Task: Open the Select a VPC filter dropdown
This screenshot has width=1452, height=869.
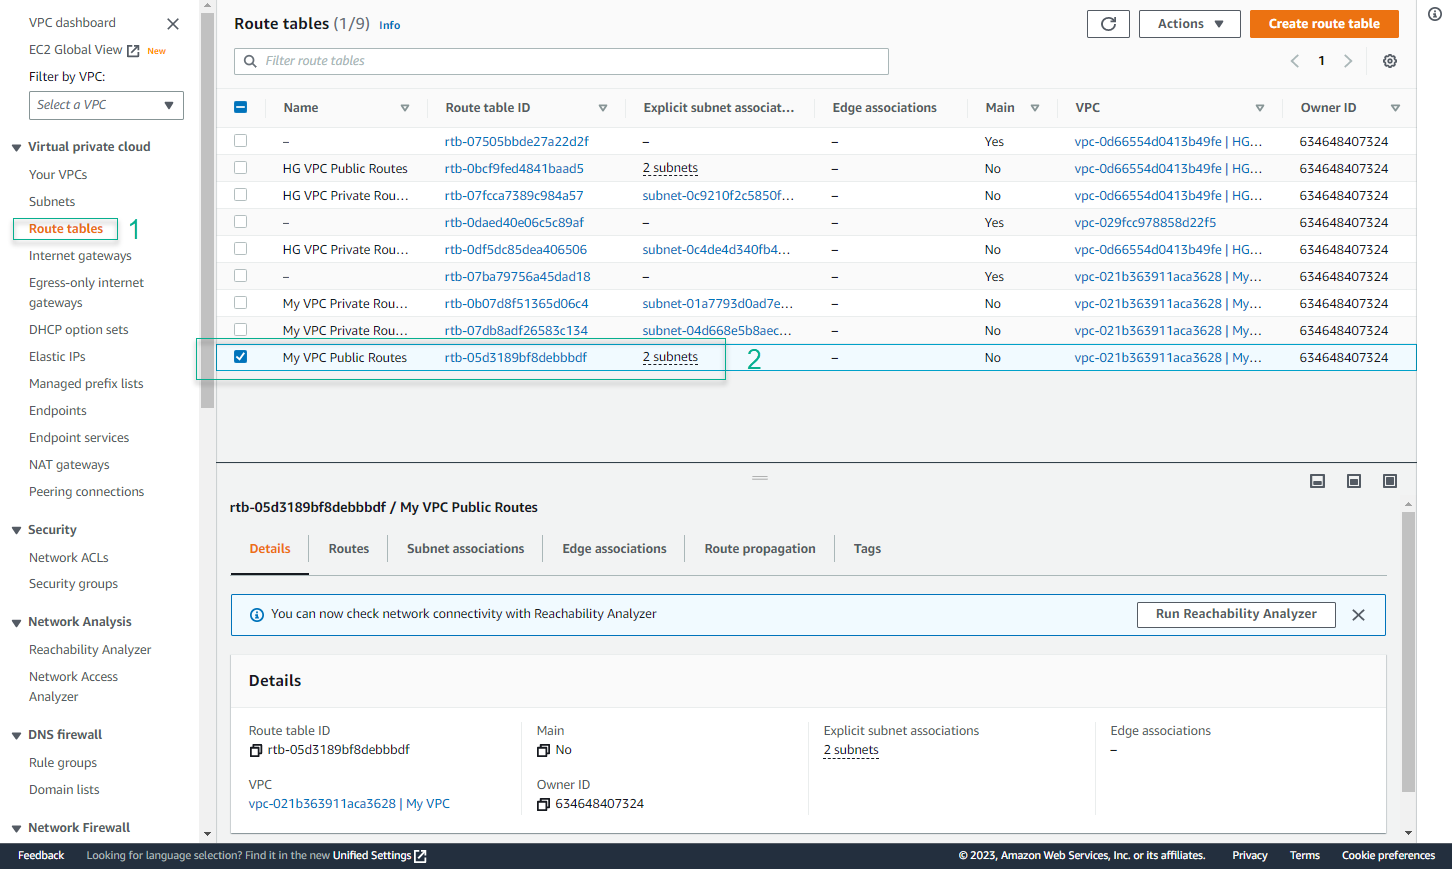Action: [106, 105]
